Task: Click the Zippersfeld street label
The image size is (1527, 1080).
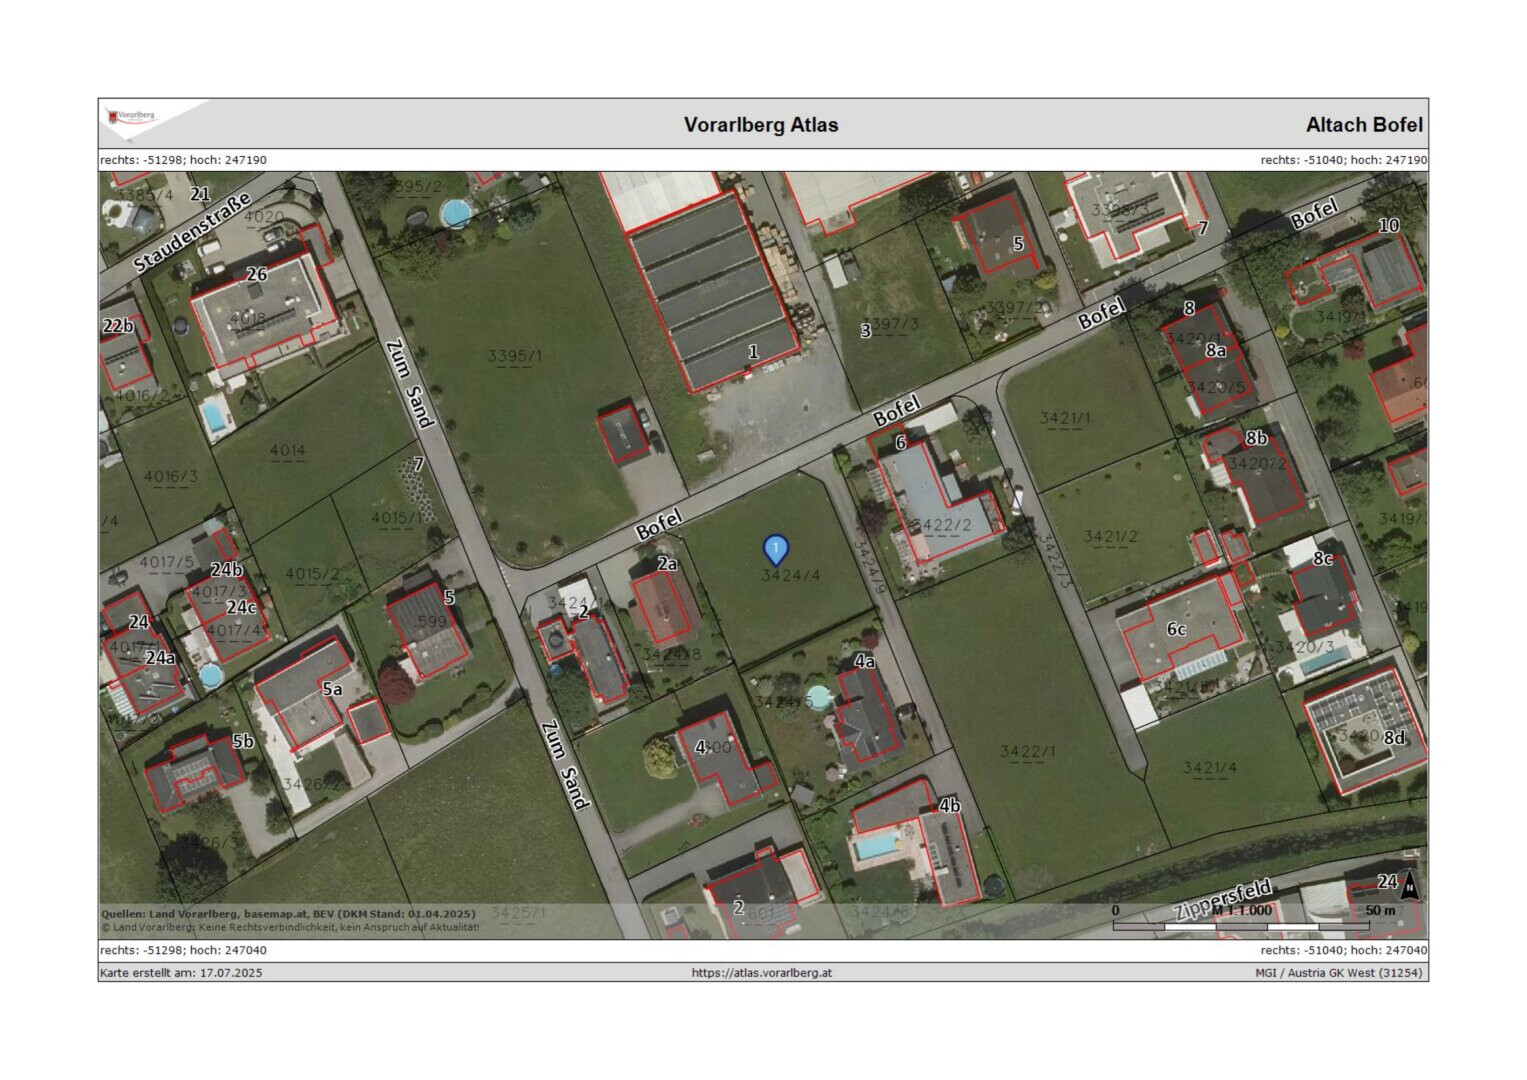Action: point(1223,900)
